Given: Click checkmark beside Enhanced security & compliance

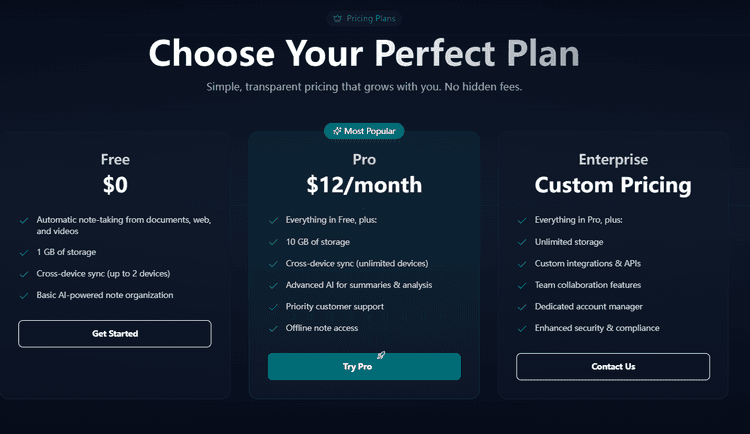Looking at the screenshot, I should (x=521, y=328).
